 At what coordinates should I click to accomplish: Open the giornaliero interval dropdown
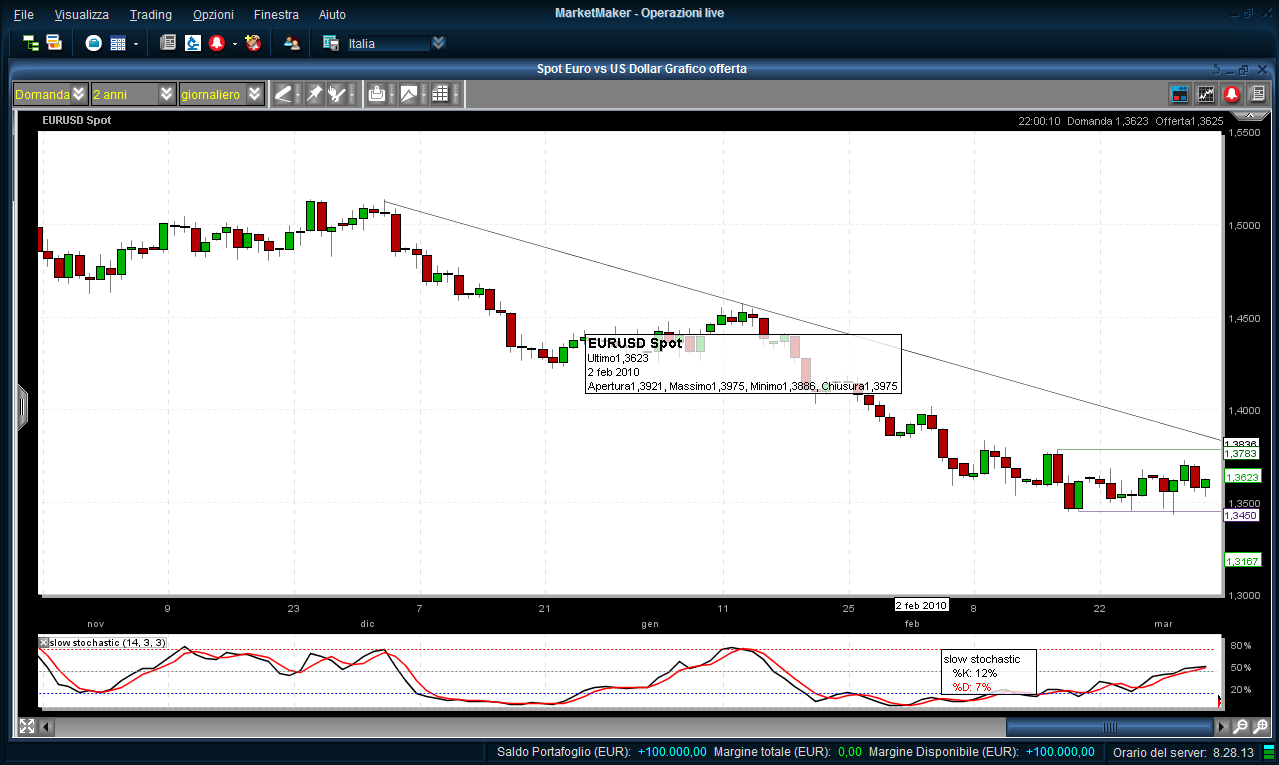[255, 94]
